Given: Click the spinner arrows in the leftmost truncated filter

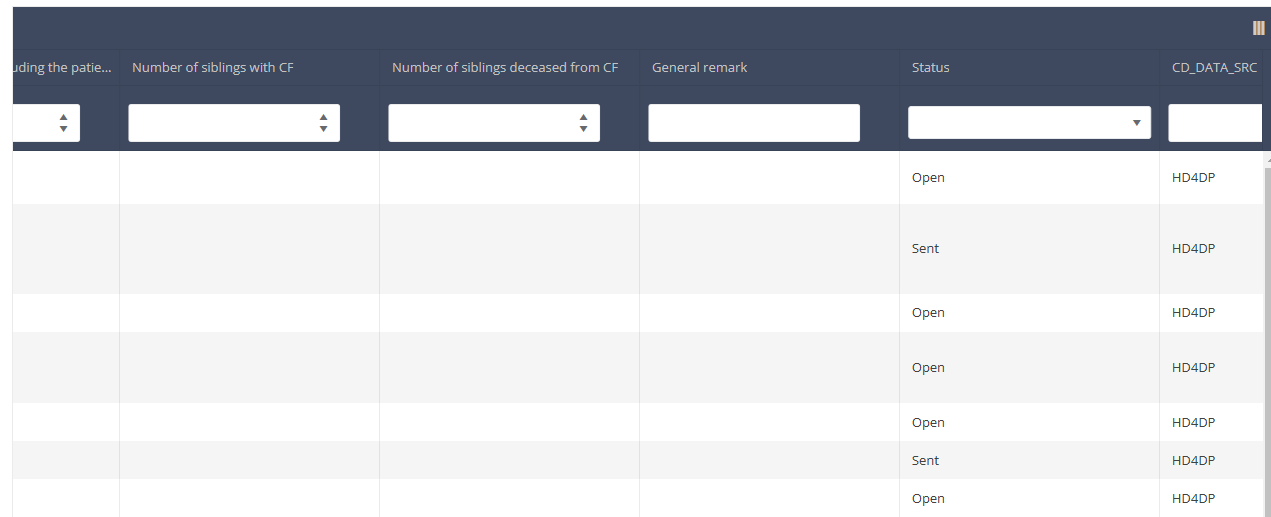Looking at the screenshot, I should tap(63, 123).
